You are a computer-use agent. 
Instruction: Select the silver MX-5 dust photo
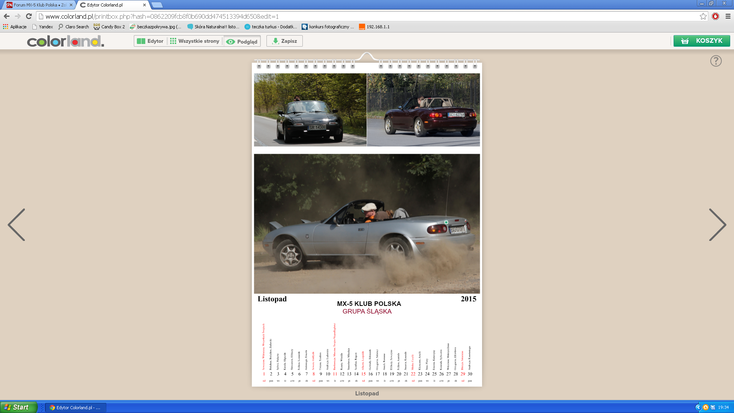click(367, 224)
